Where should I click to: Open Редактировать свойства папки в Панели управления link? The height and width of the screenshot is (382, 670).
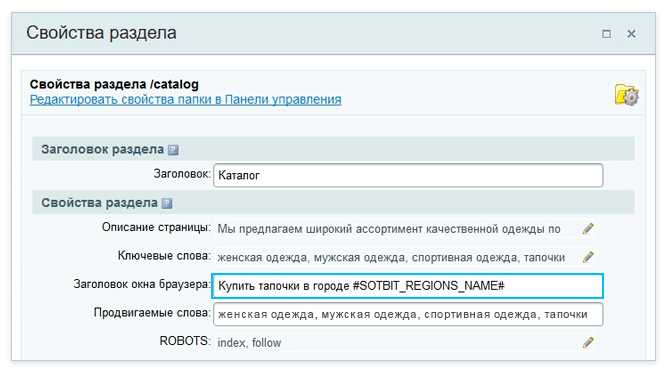click(x=185, y=100)
